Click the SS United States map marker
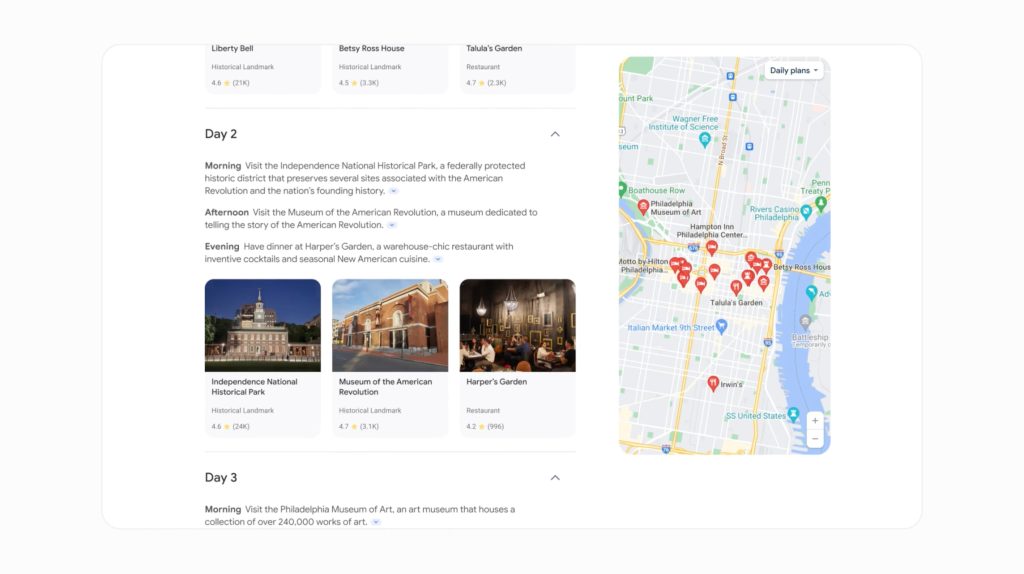The width and height of the screenshot is (1024, 574). click(x=793, y=414)
